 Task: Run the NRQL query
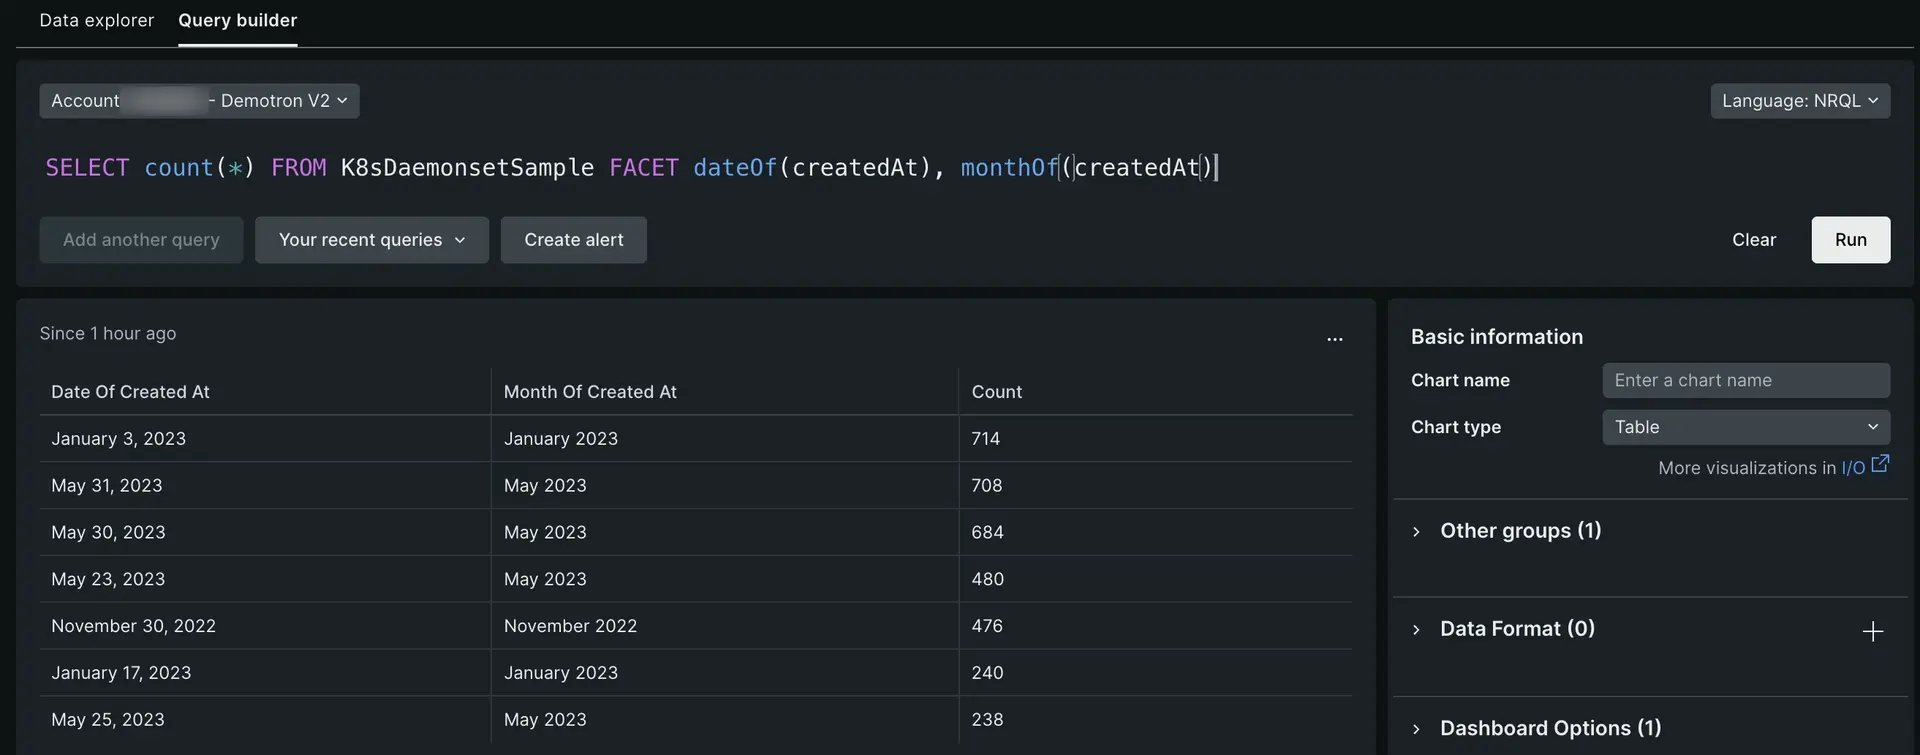tap(1849, 240)
